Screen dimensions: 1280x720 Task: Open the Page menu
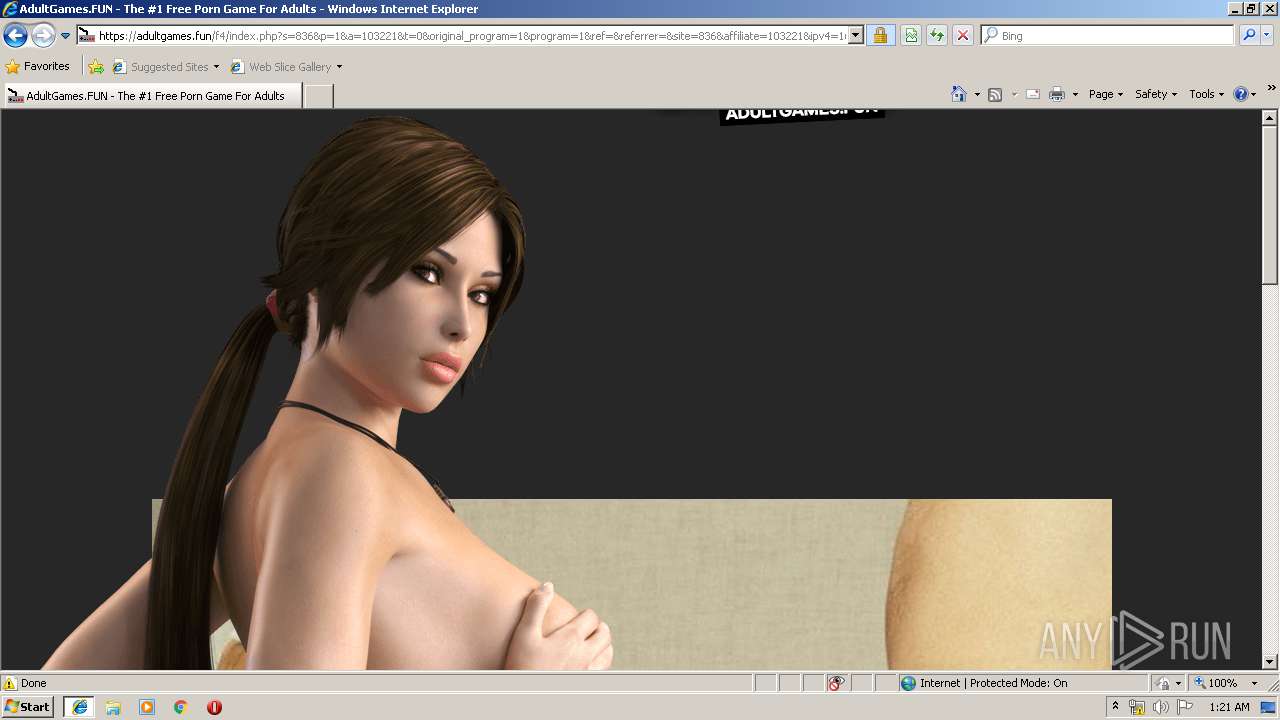(1105, 94)
